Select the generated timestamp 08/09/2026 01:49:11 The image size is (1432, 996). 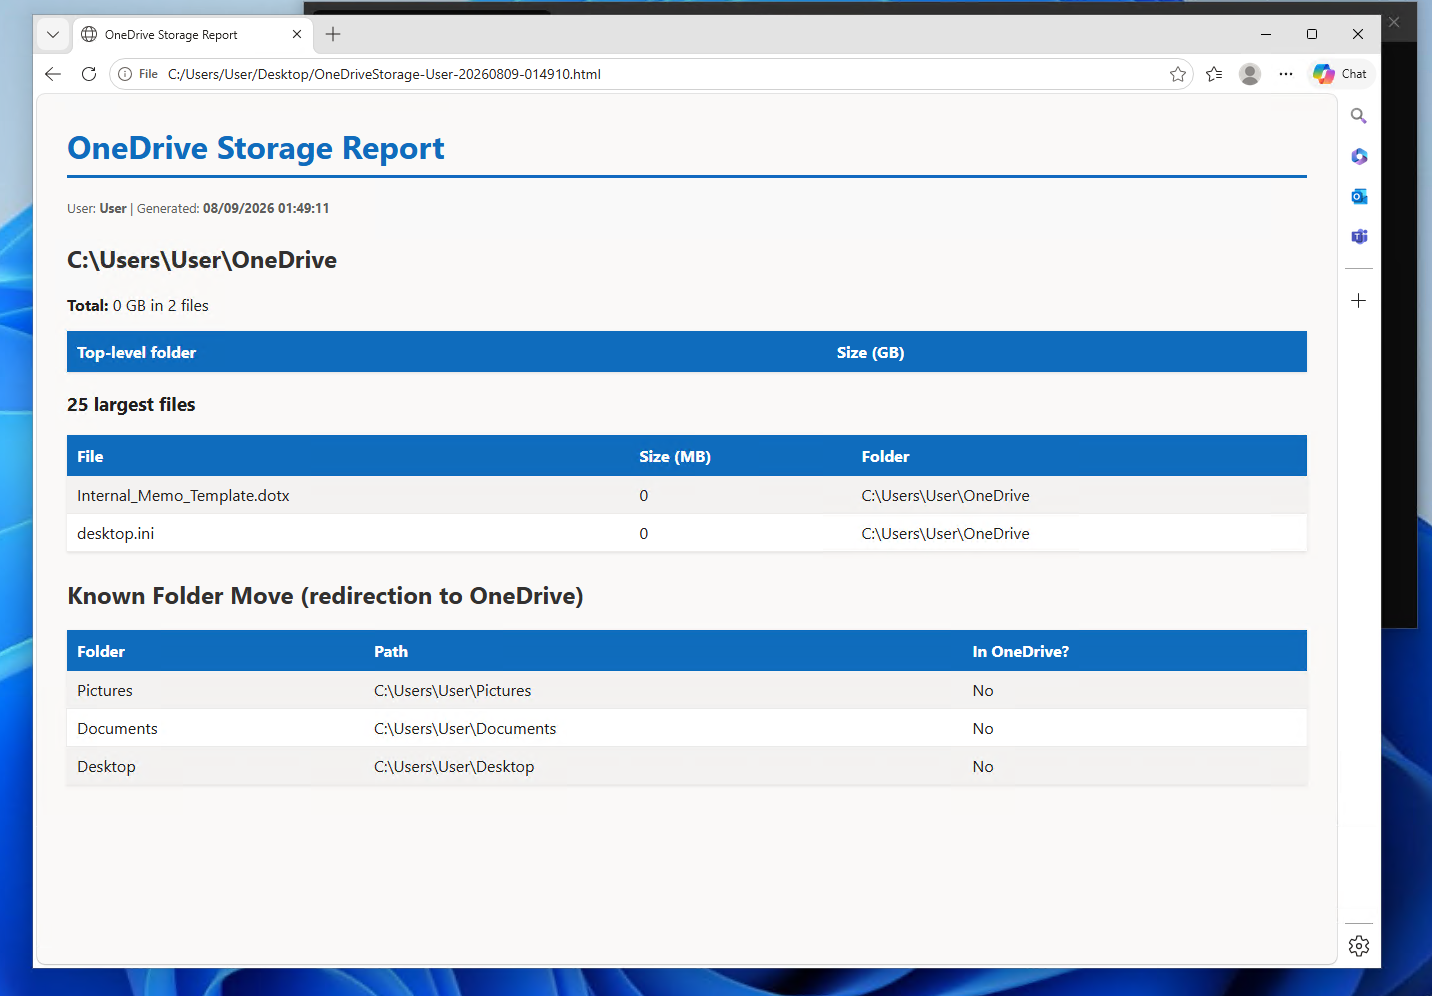click(x=266, y=209)
